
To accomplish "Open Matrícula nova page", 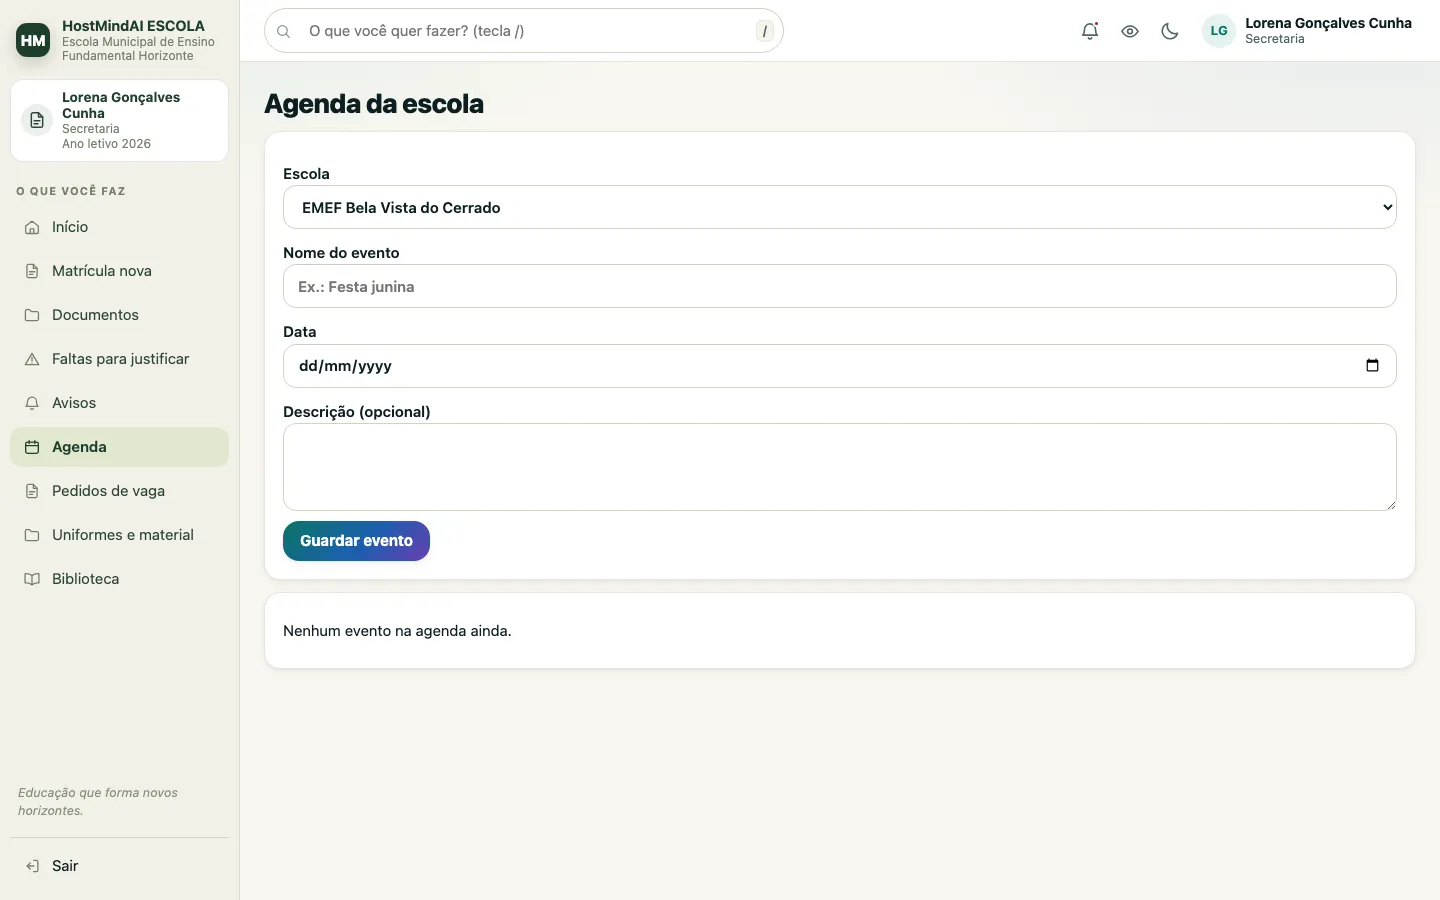I will (119, 271).
